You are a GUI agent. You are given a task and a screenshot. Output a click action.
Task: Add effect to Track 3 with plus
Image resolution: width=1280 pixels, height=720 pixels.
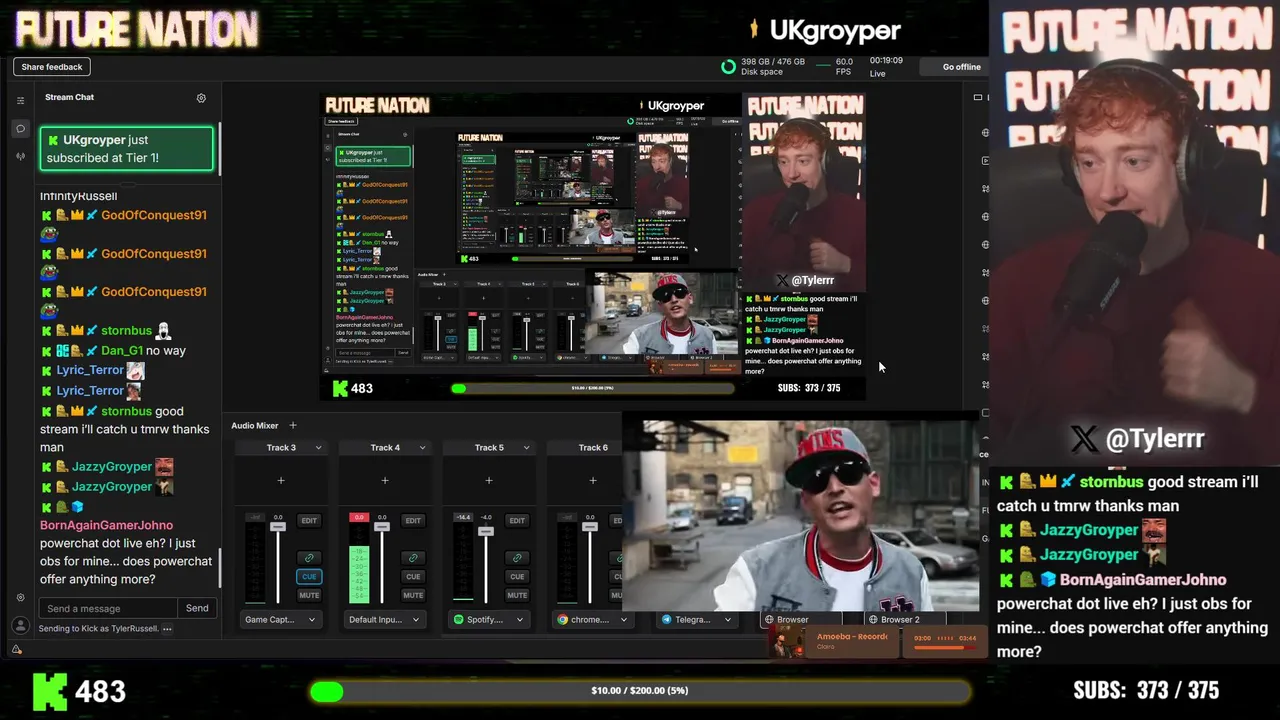click(x=281, y=481)
